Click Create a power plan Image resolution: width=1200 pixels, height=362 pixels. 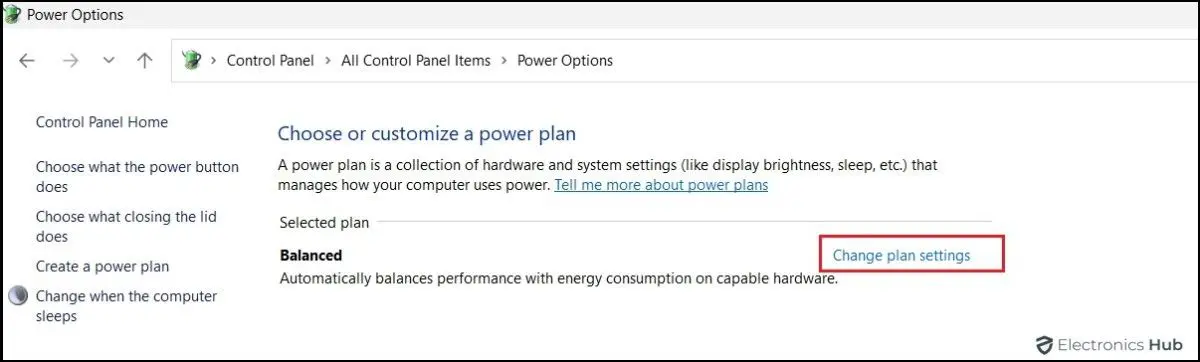pyautogui.click(x=103, y=267)
